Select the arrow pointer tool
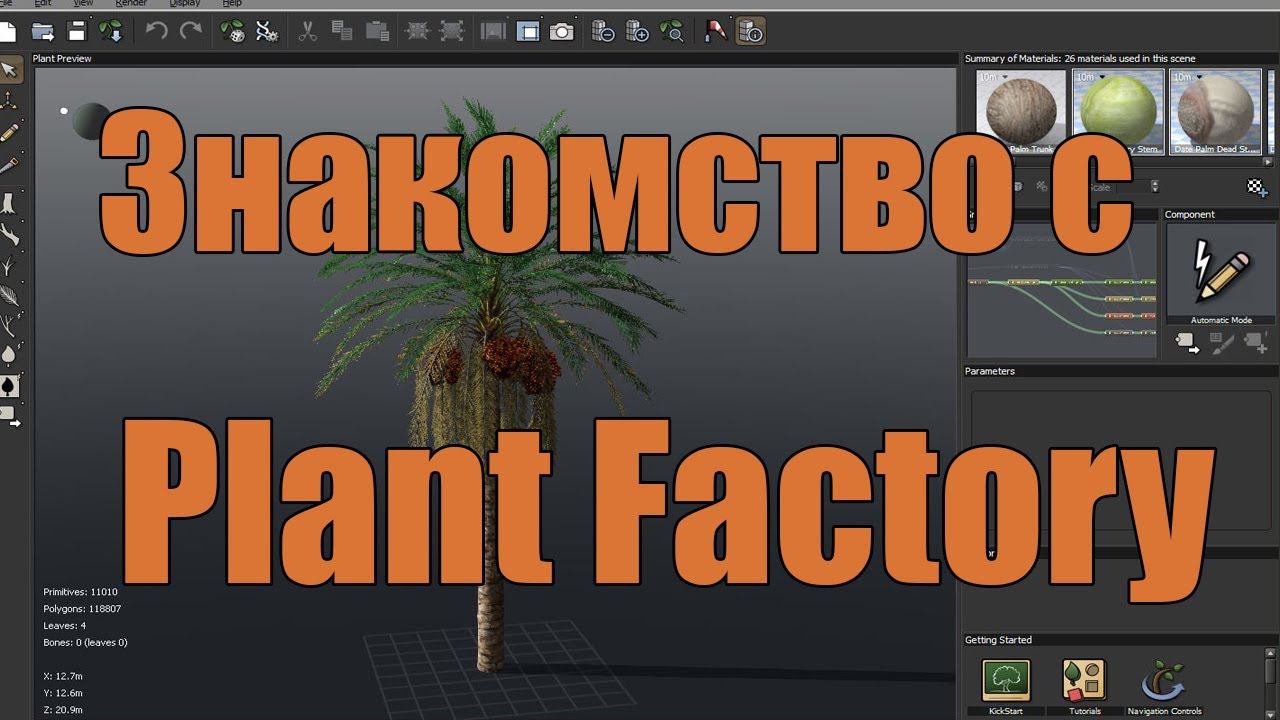 (9, 69)
